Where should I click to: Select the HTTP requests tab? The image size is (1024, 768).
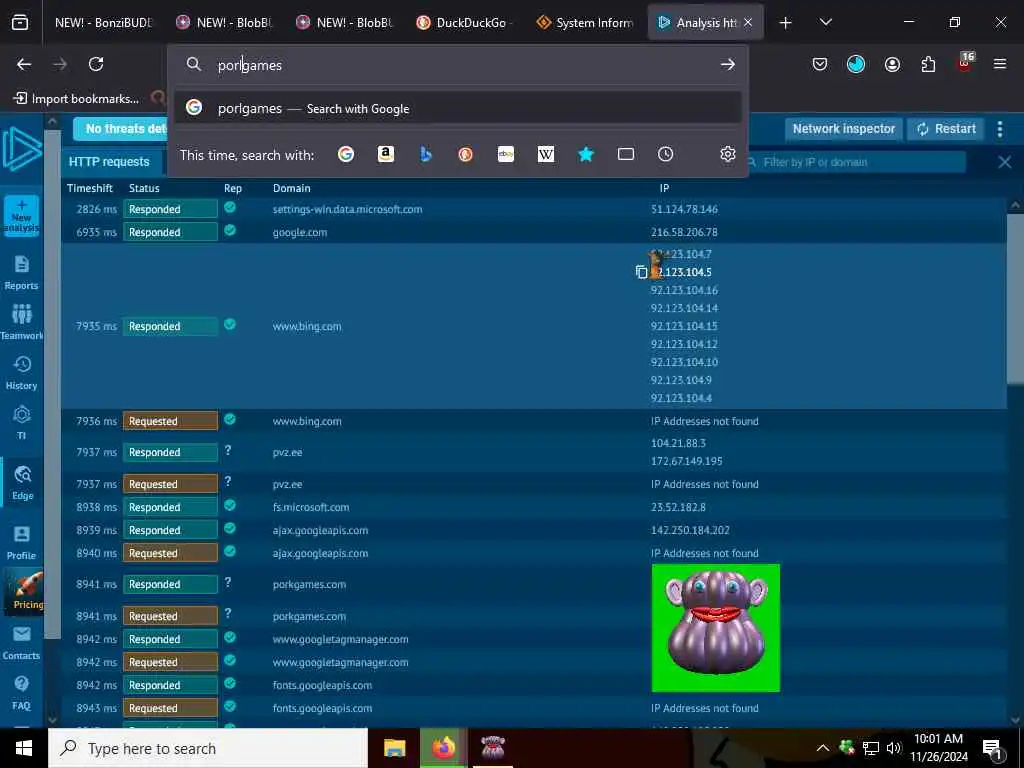[109, 161]
